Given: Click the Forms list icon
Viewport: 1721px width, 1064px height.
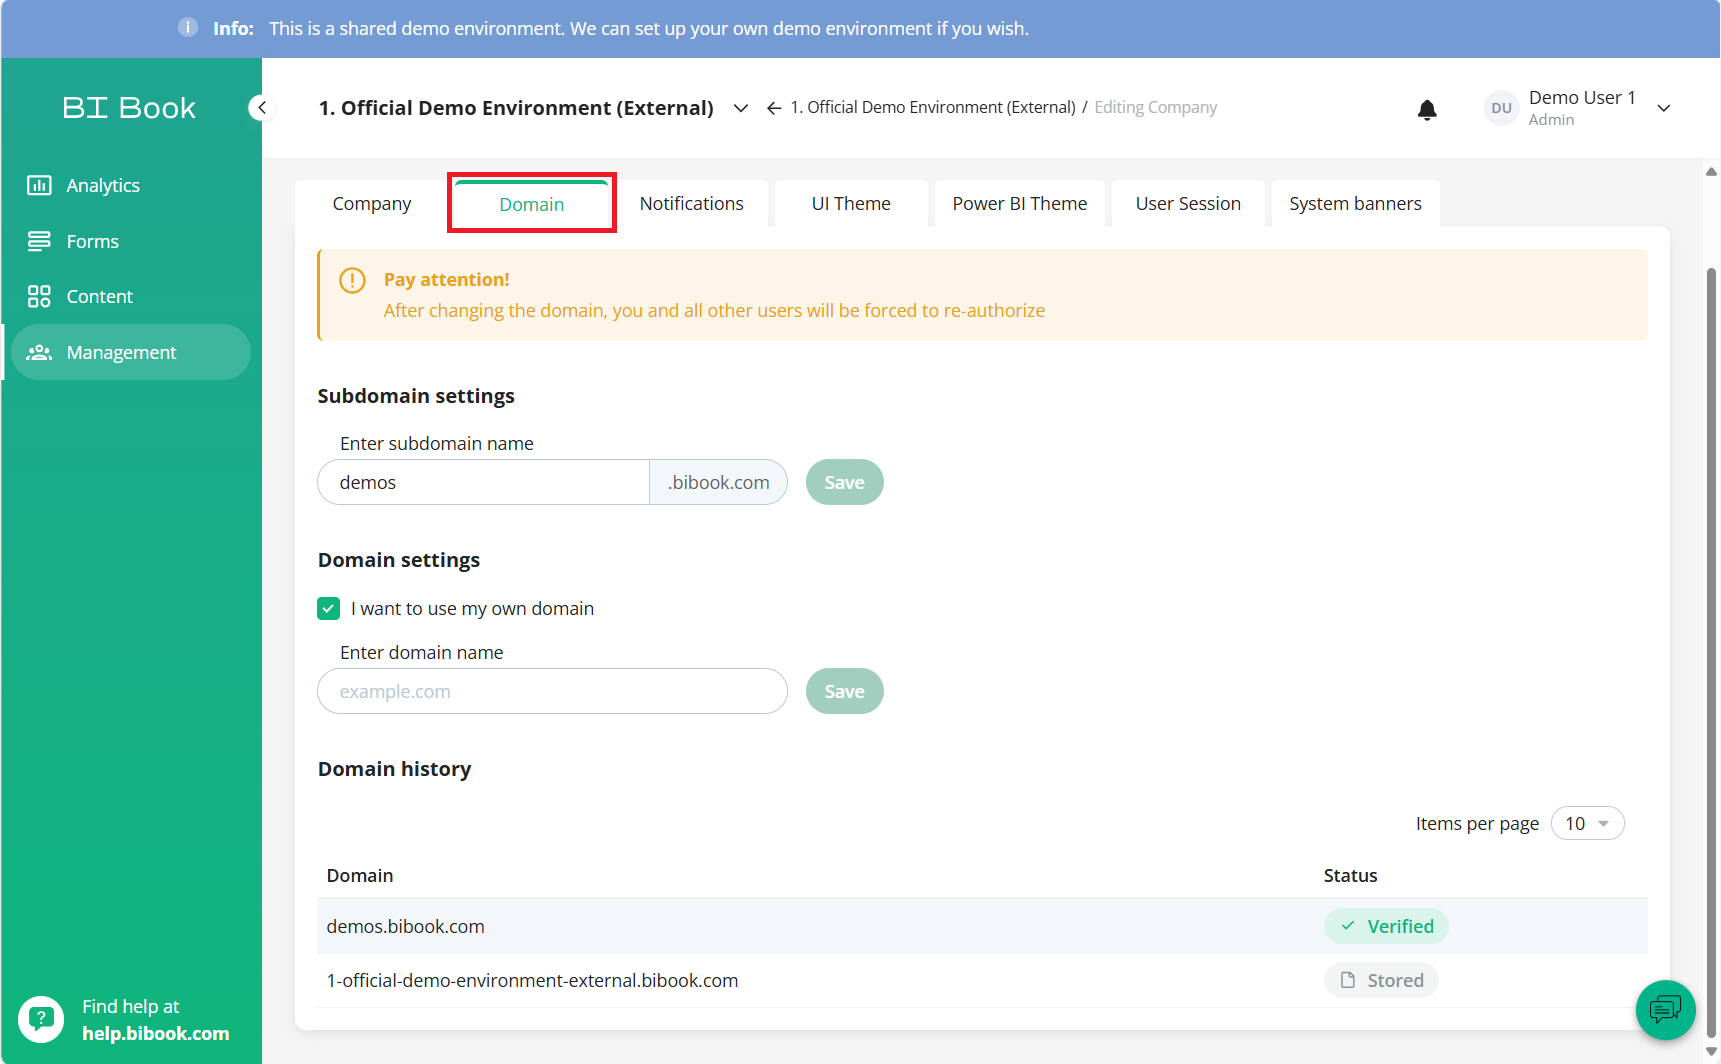Looking at the screenshot, I should pyautogui.click(x=39, y=241).
